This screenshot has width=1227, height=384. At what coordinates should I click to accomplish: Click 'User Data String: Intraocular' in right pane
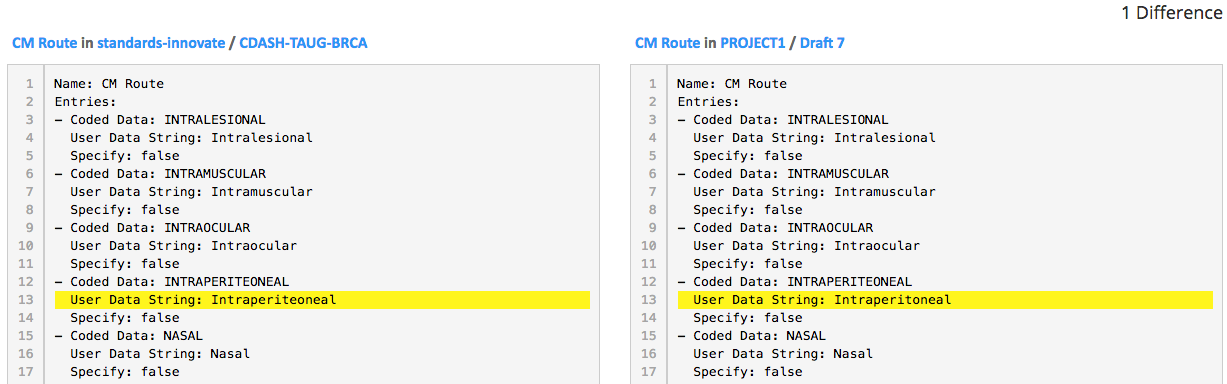806,246
